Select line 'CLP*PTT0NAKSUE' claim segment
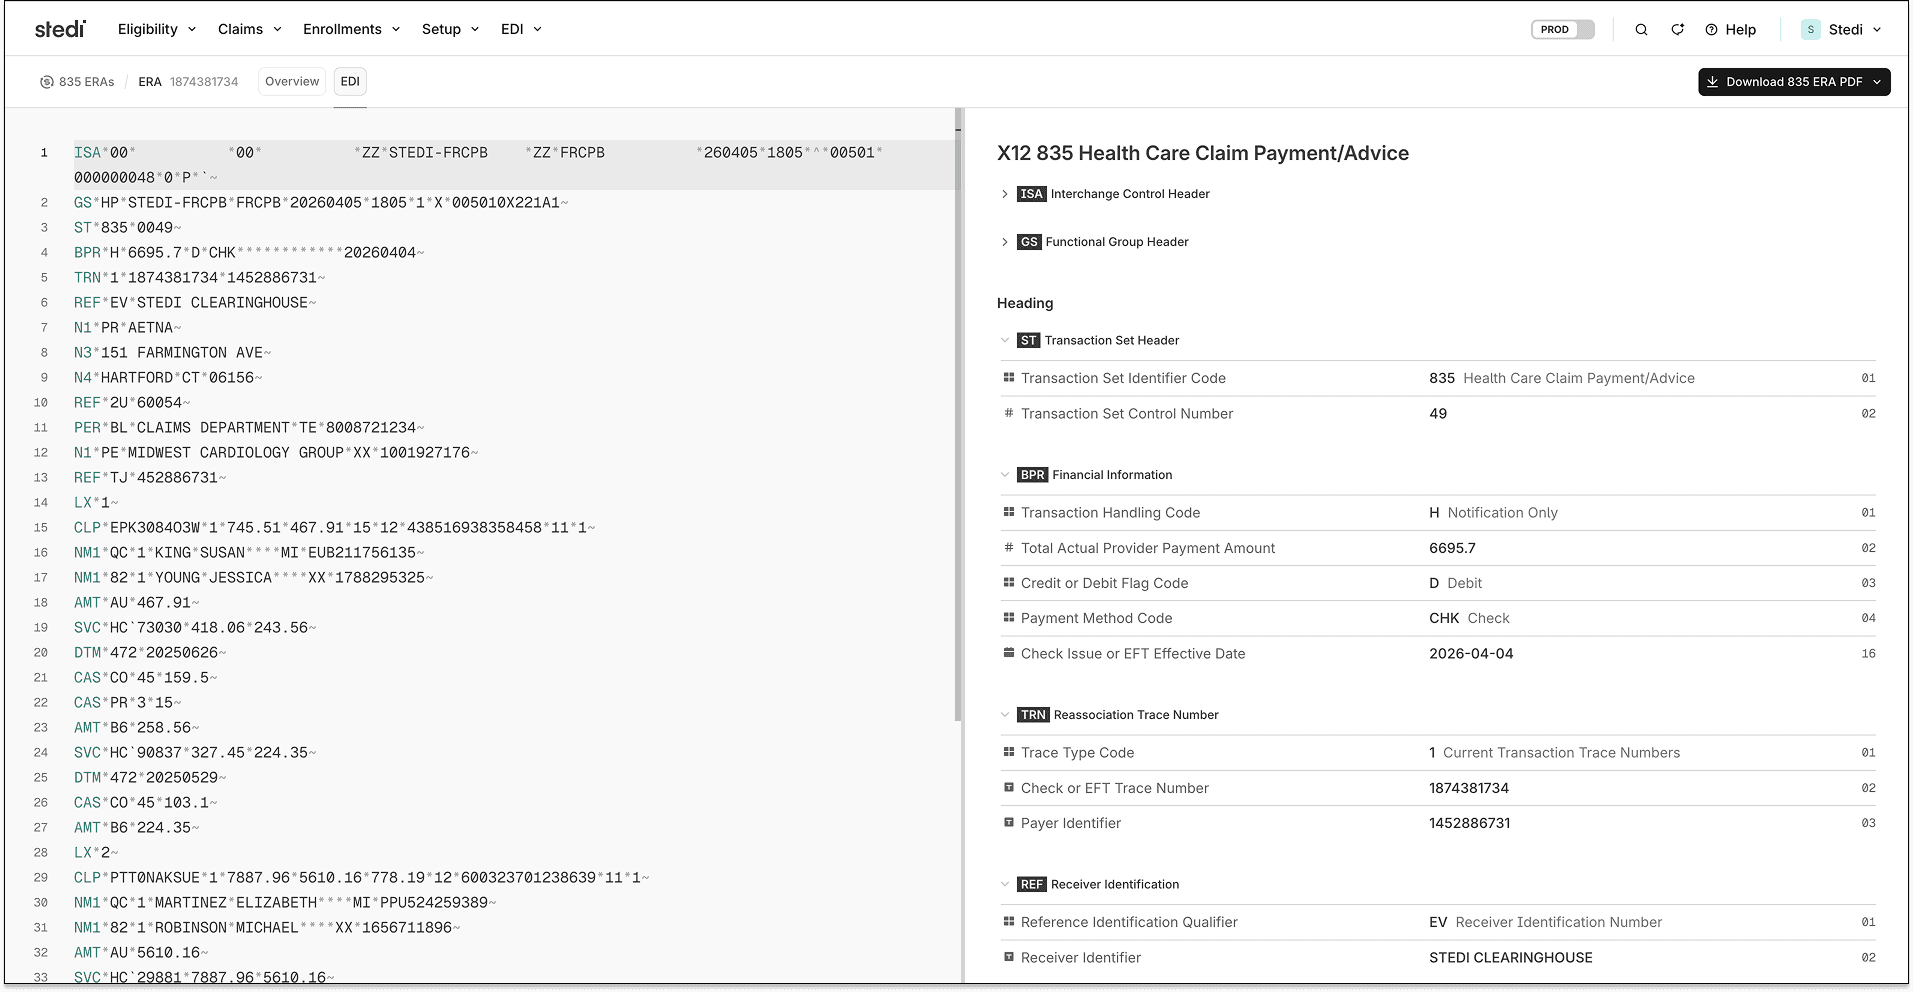Viewport: 1913px width, 992px height. [361, 878]
